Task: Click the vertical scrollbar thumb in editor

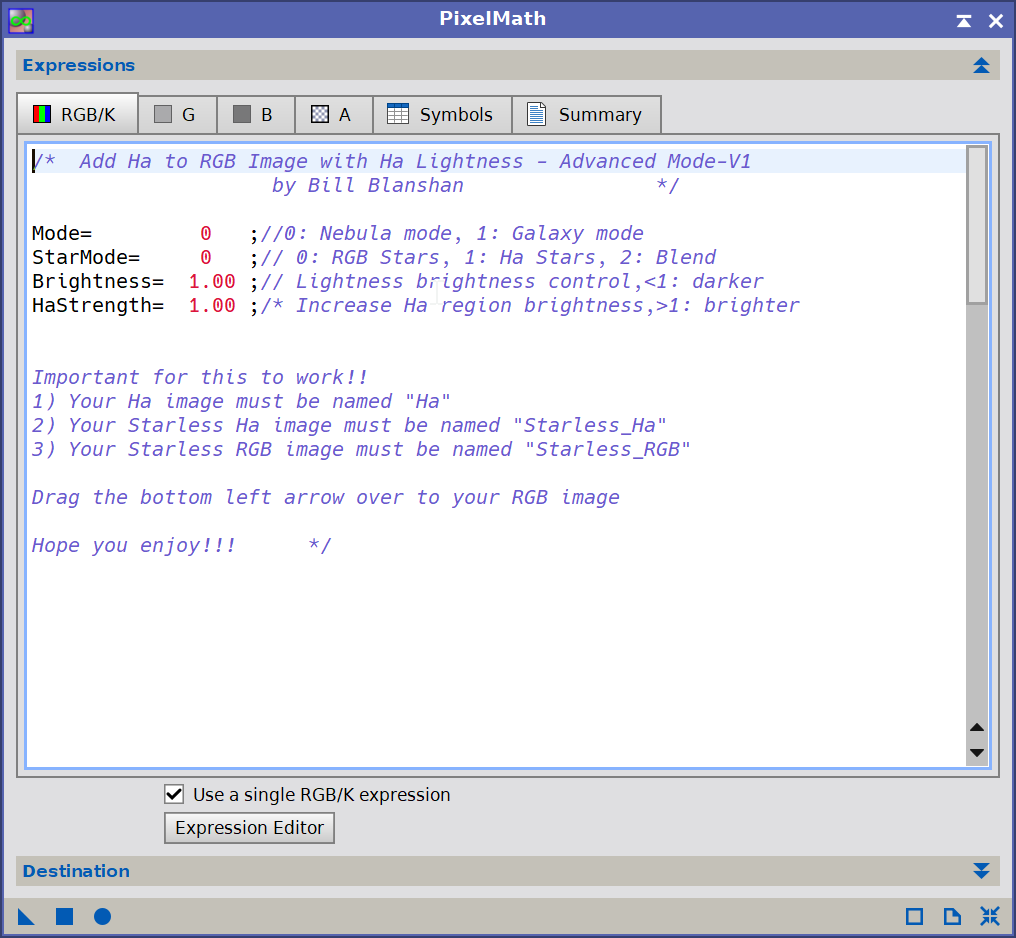Action: coord(976,225)
